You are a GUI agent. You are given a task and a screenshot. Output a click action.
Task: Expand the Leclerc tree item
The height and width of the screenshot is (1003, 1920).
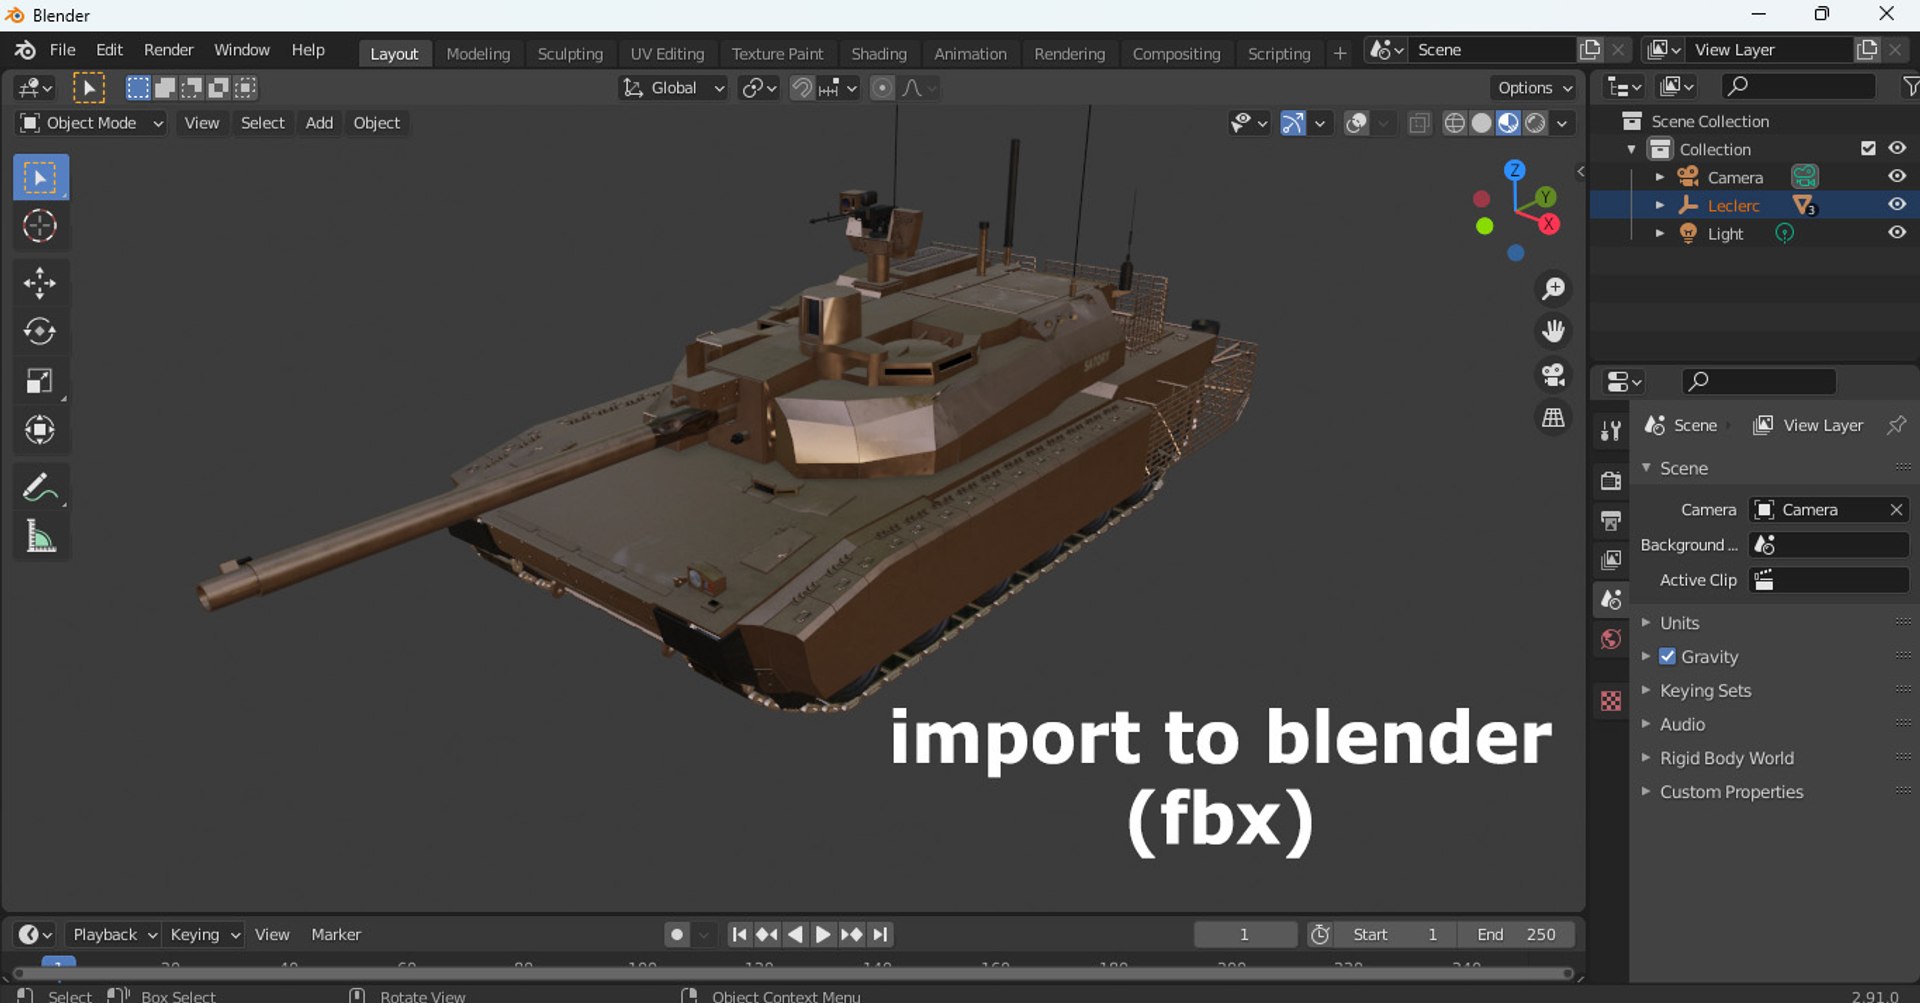[x=1660, y=205]
